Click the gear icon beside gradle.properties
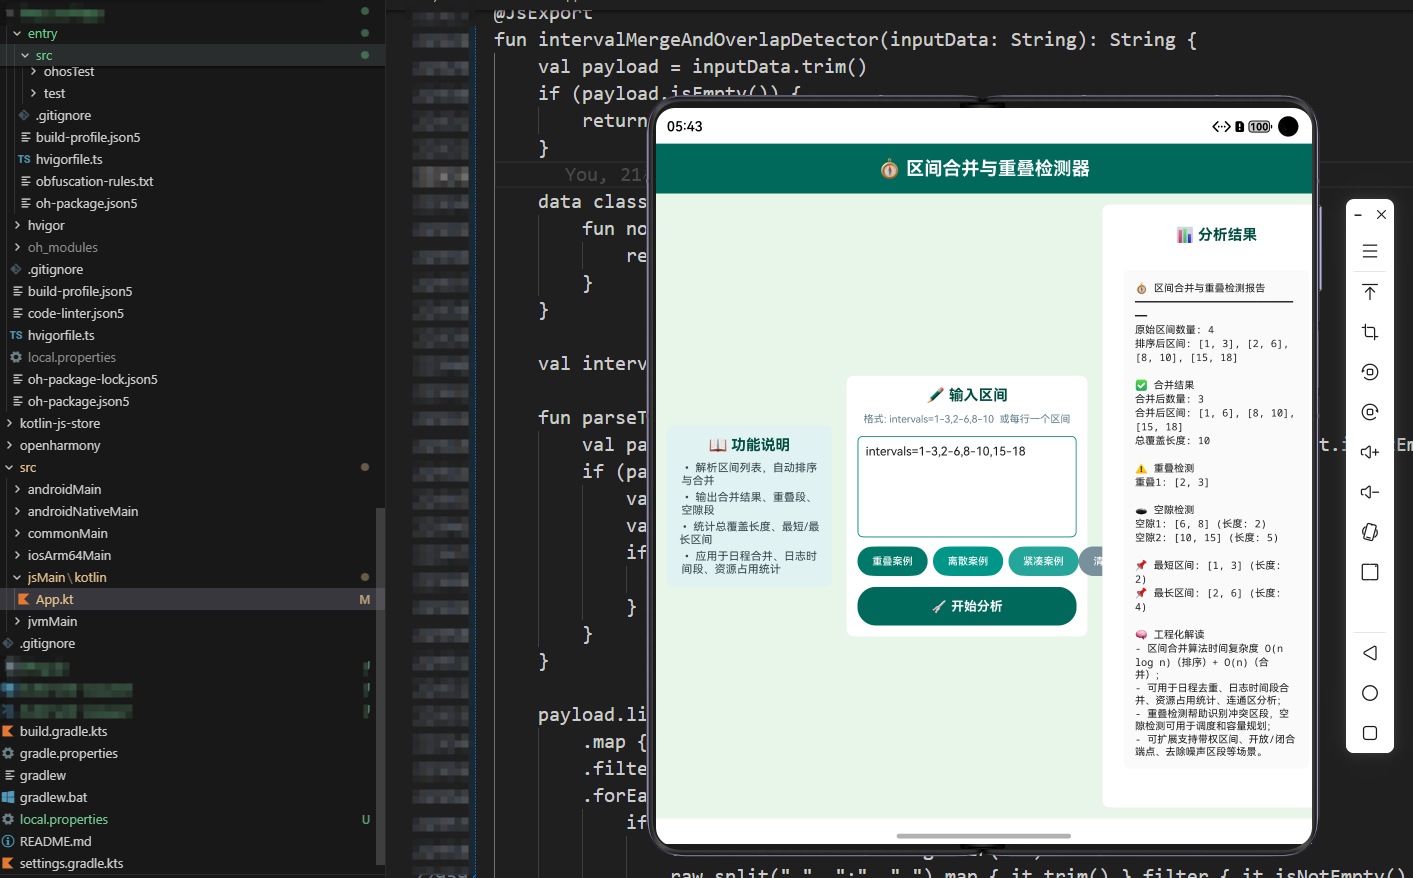 pyautogui.click(x=8, y=753)
